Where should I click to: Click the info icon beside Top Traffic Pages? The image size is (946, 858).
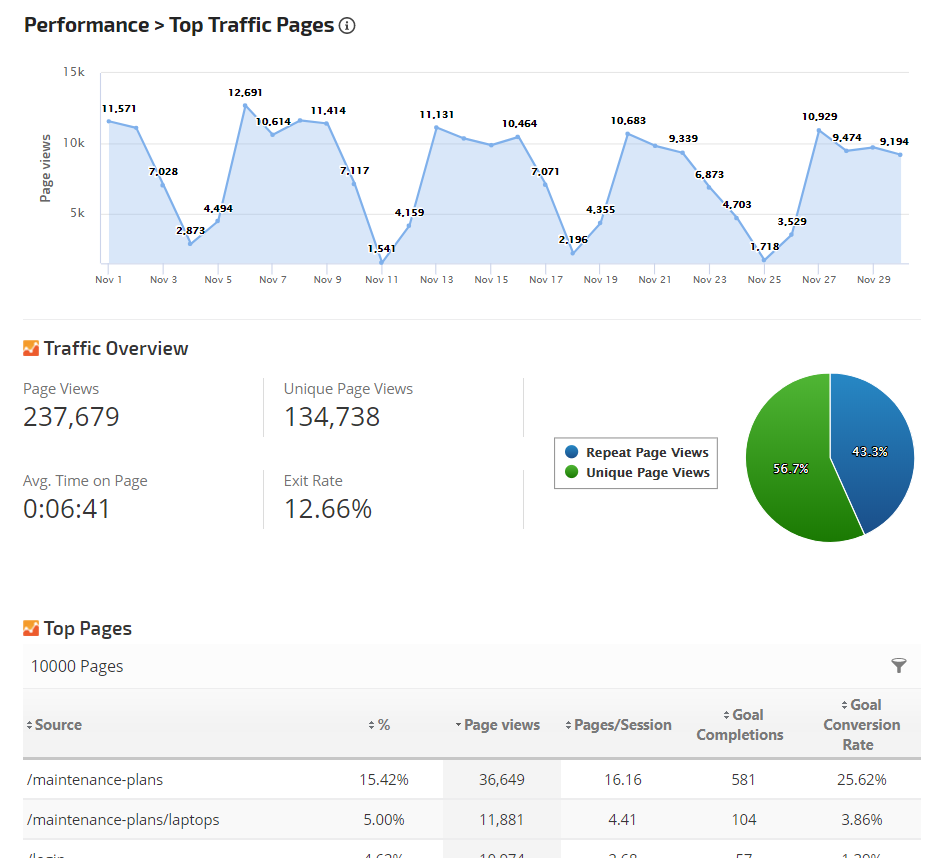click(x=347, y=26)
